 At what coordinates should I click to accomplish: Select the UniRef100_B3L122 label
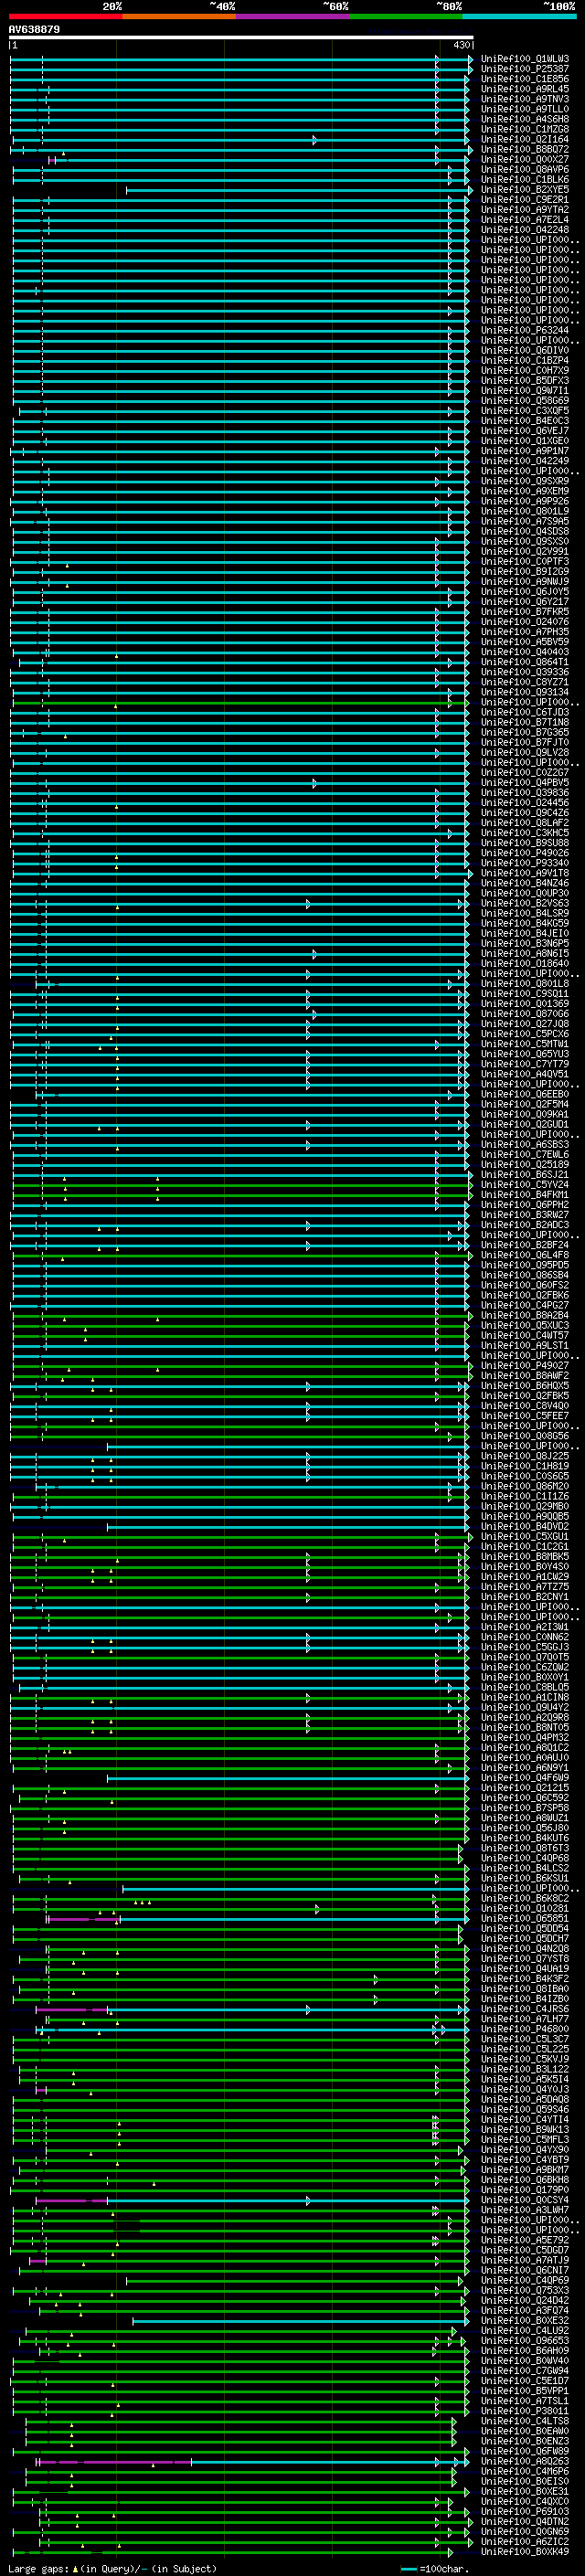click(525, 2069)
